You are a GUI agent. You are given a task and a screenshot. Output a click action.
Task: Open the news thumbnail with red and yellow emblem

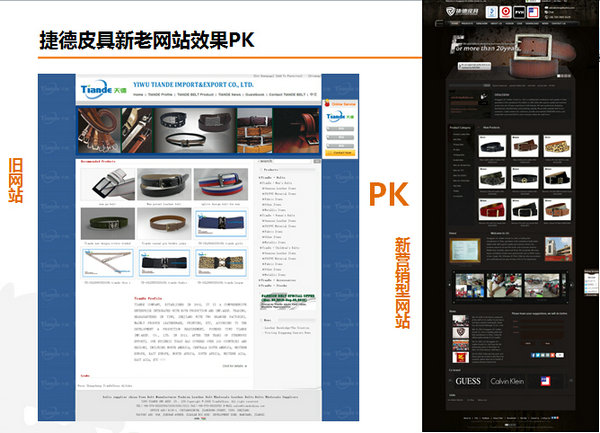[460, 357]
